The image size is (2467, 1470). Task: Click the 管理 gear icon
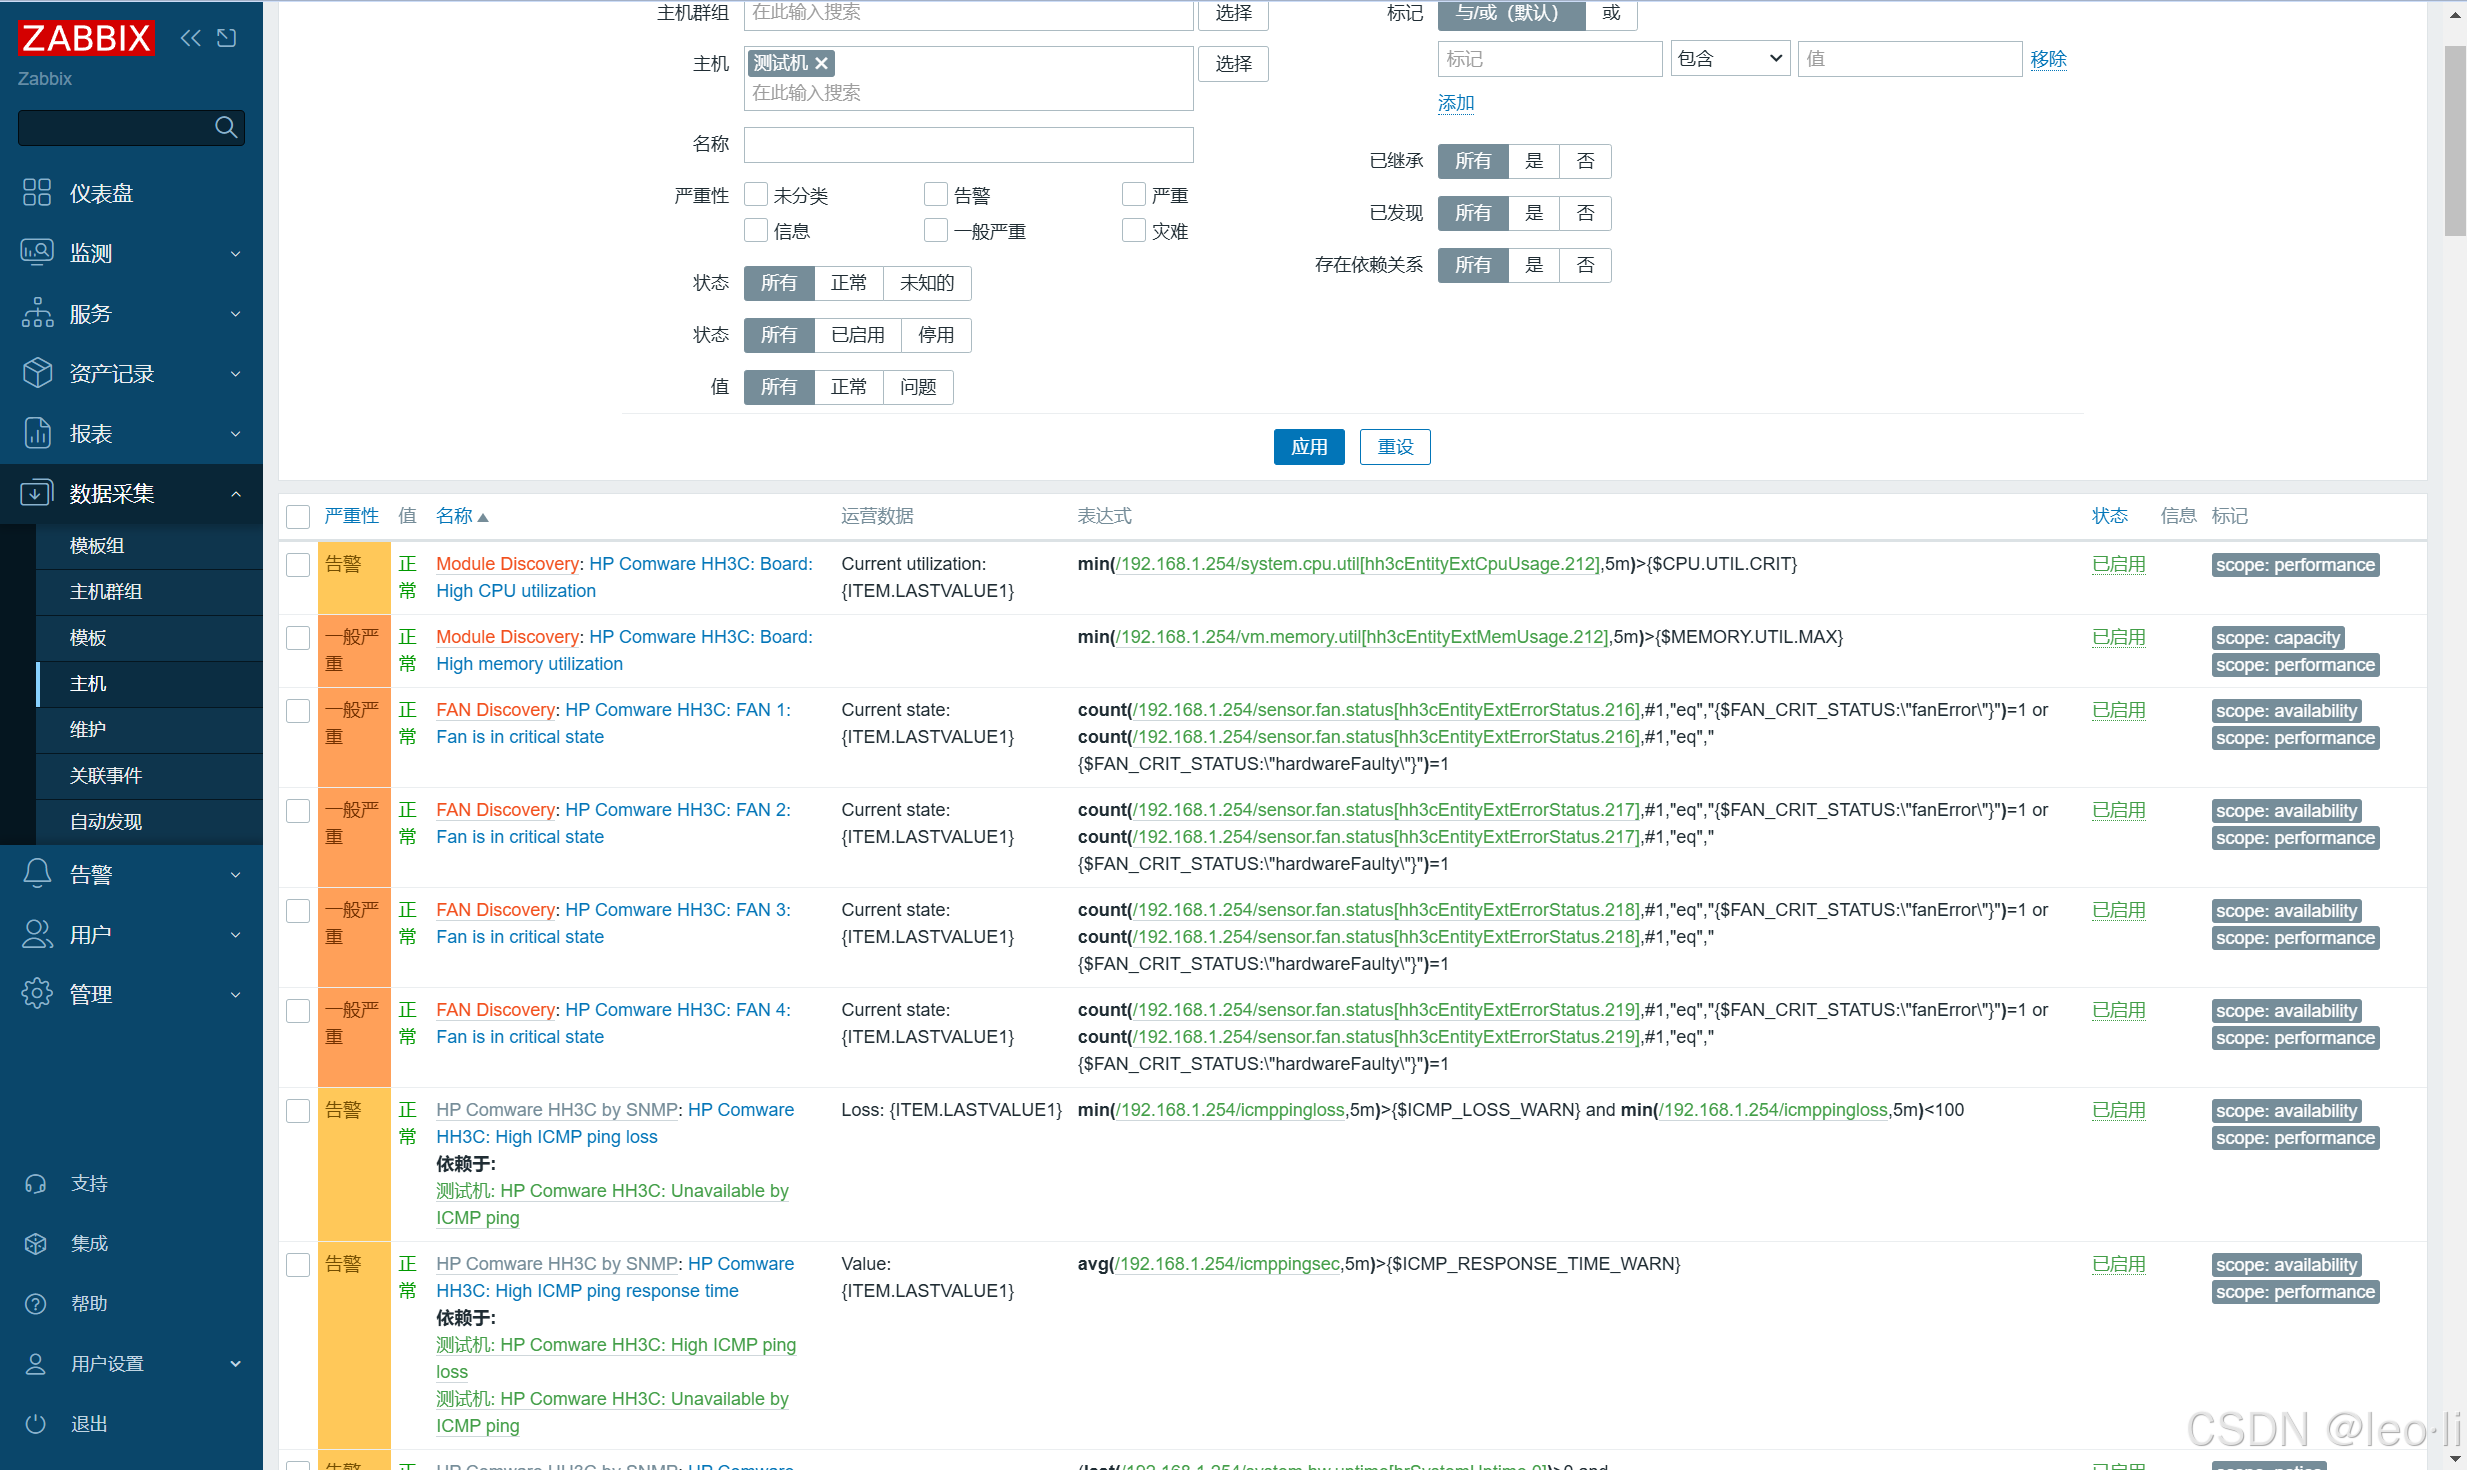tap(37, 994)
